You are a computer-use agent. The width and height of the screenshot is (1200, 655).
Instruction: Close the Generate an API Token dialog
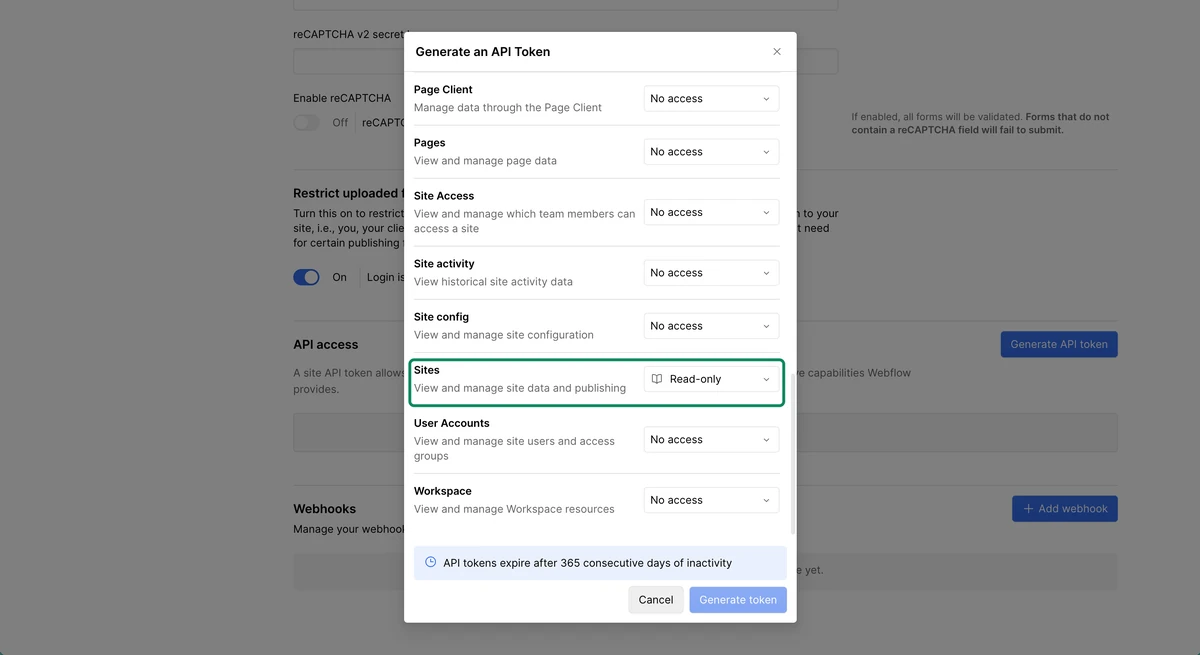tap(777, 52)
